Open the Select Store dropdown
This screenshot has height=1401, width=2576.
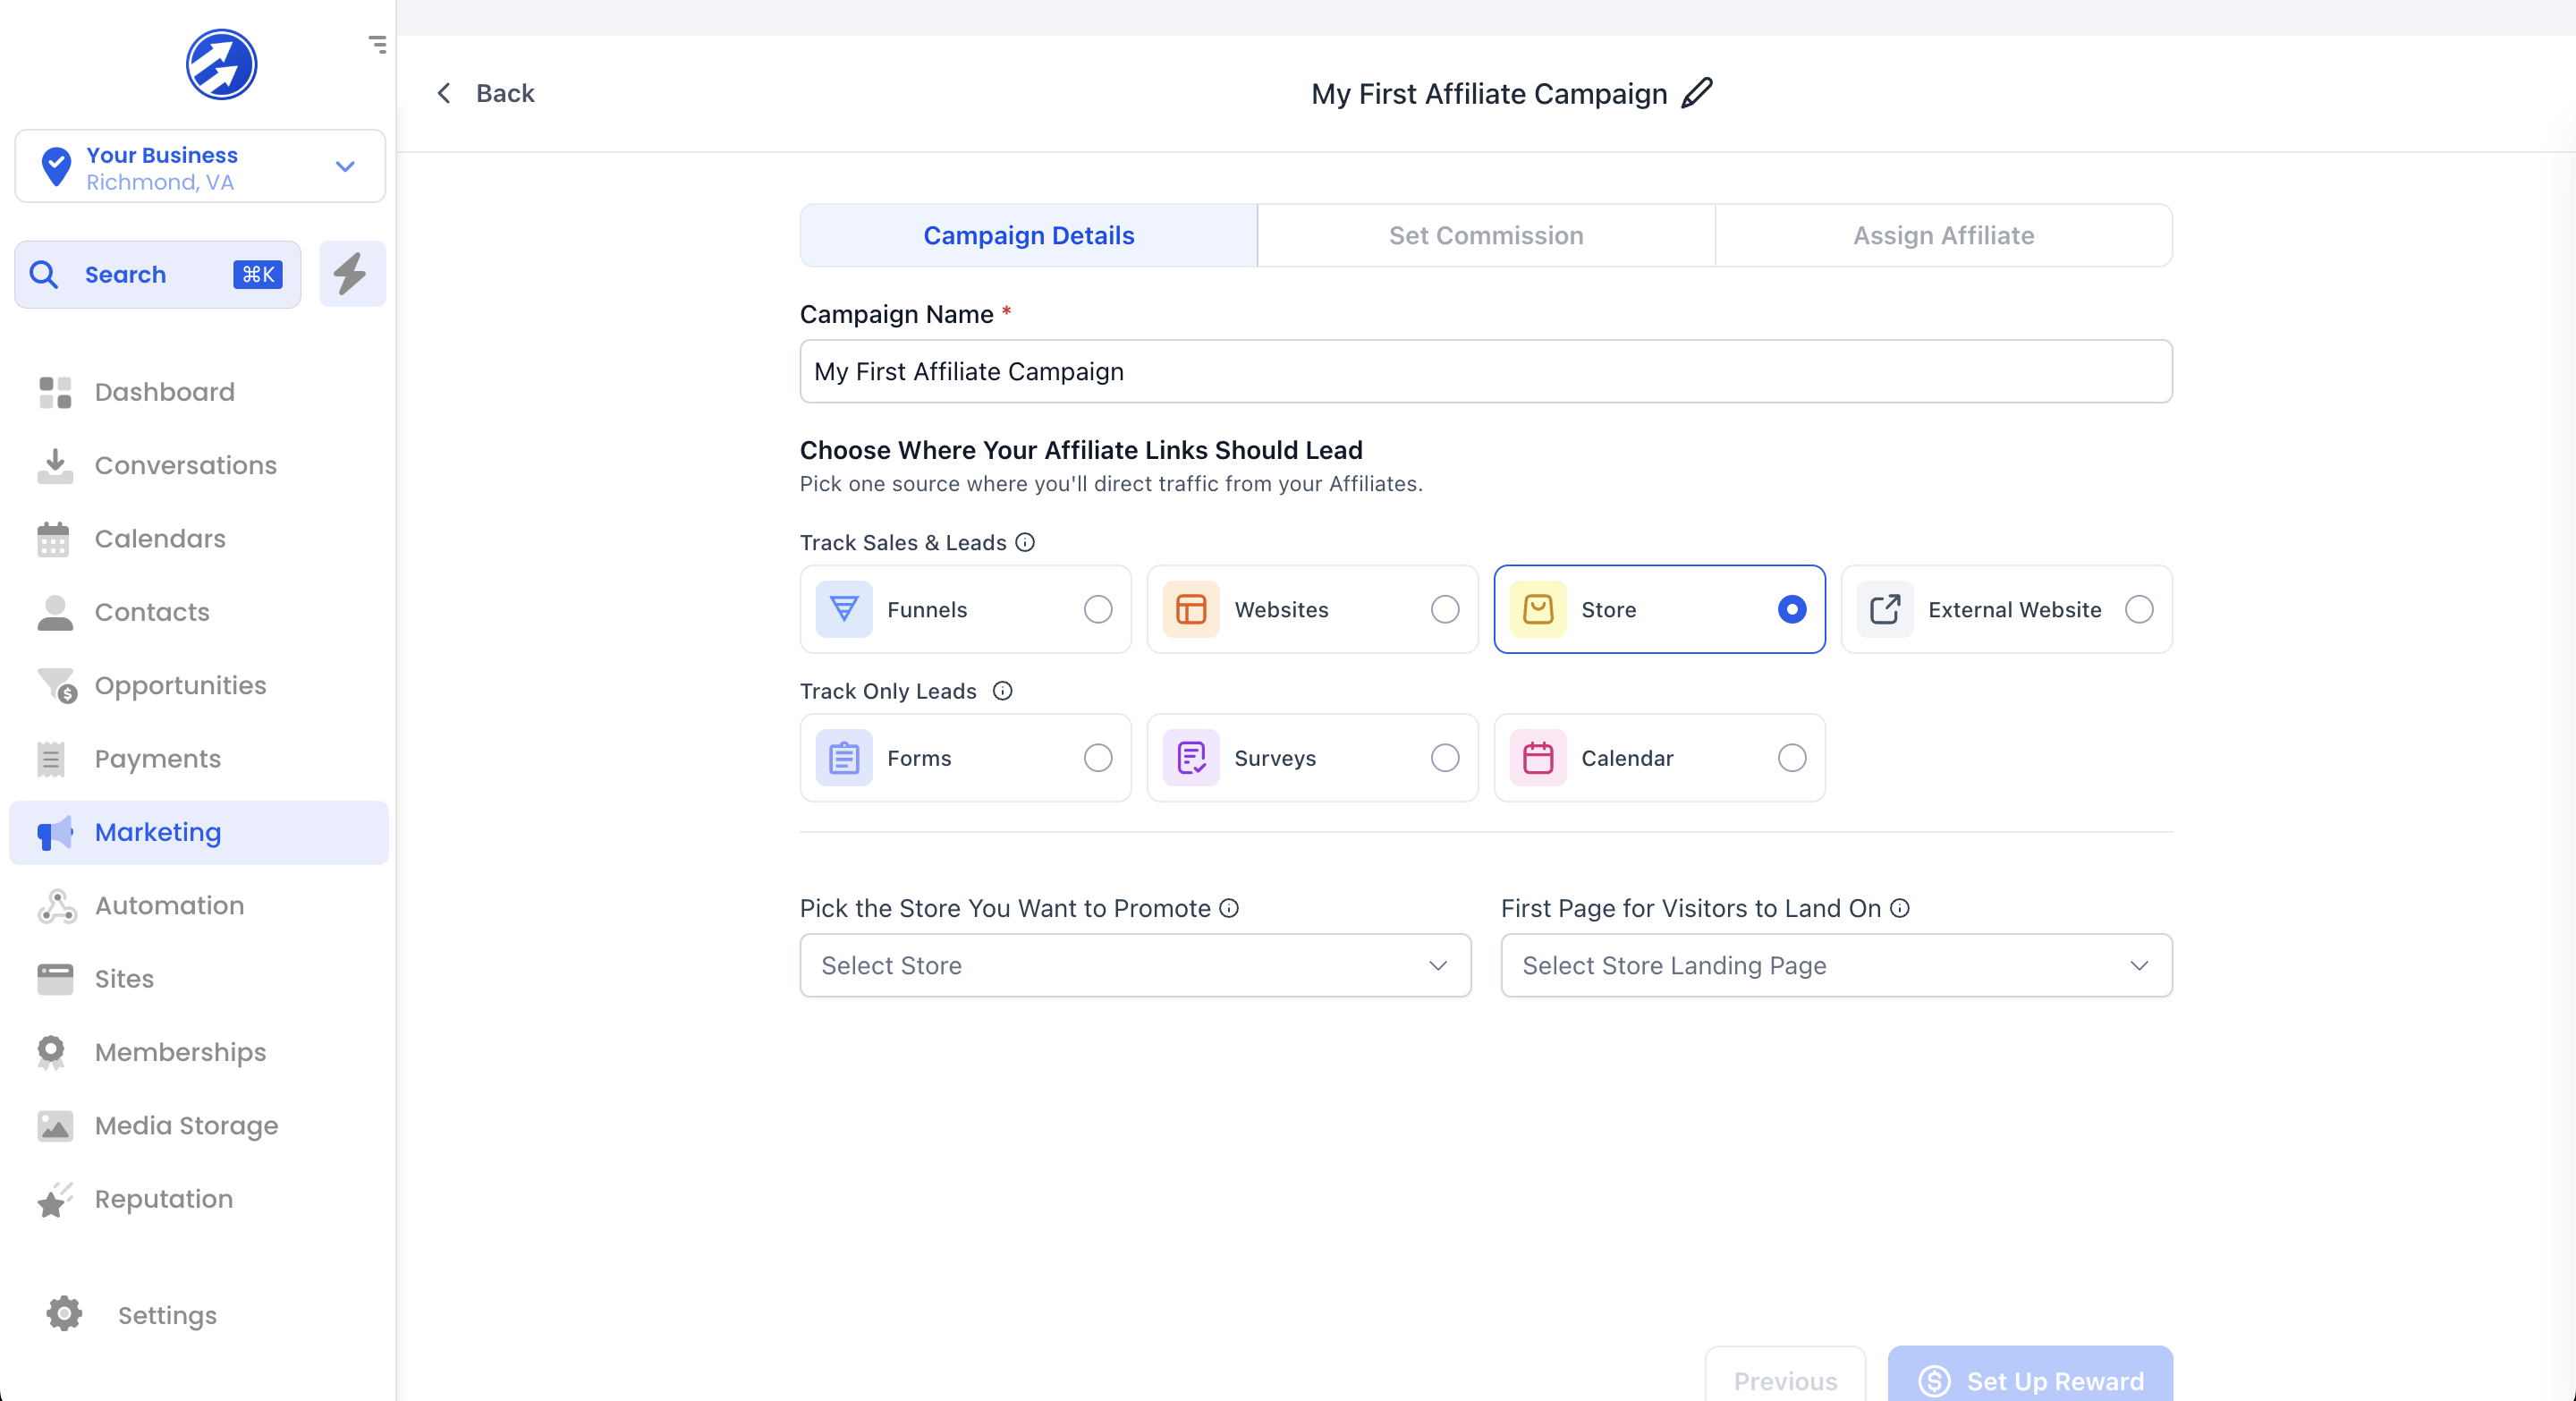coord(1135,965)
